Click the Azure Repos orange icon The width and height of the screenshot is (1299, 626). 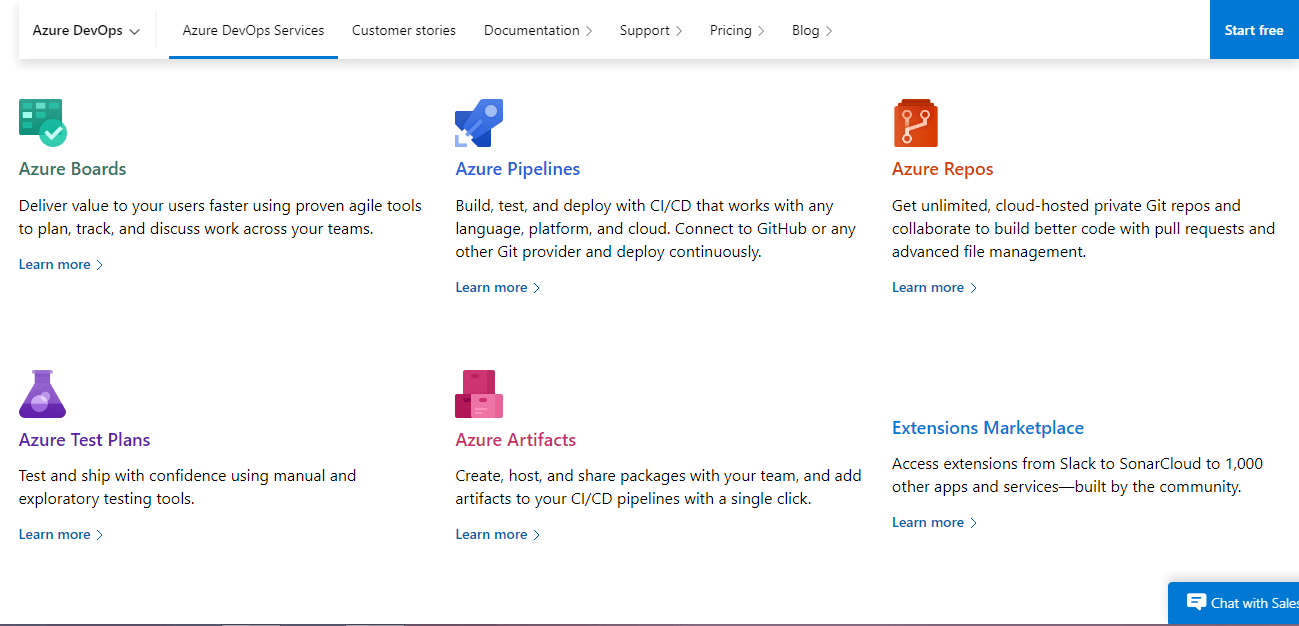[x=915, y=123]
